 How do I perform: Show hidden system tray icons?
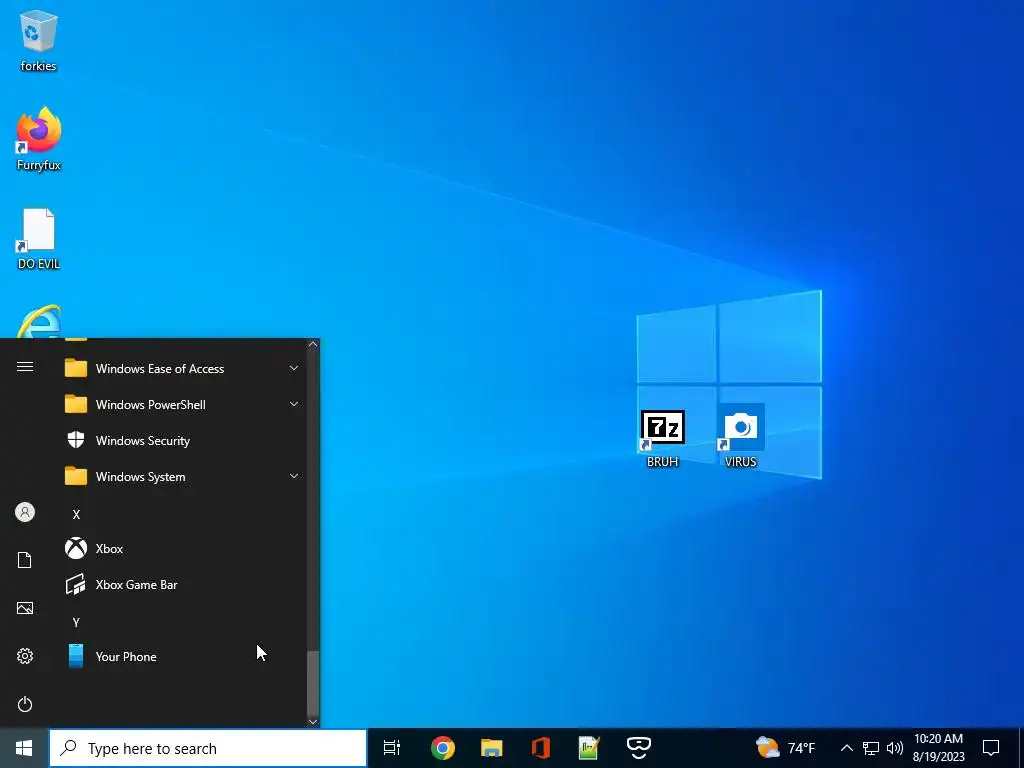coord(846,748)
